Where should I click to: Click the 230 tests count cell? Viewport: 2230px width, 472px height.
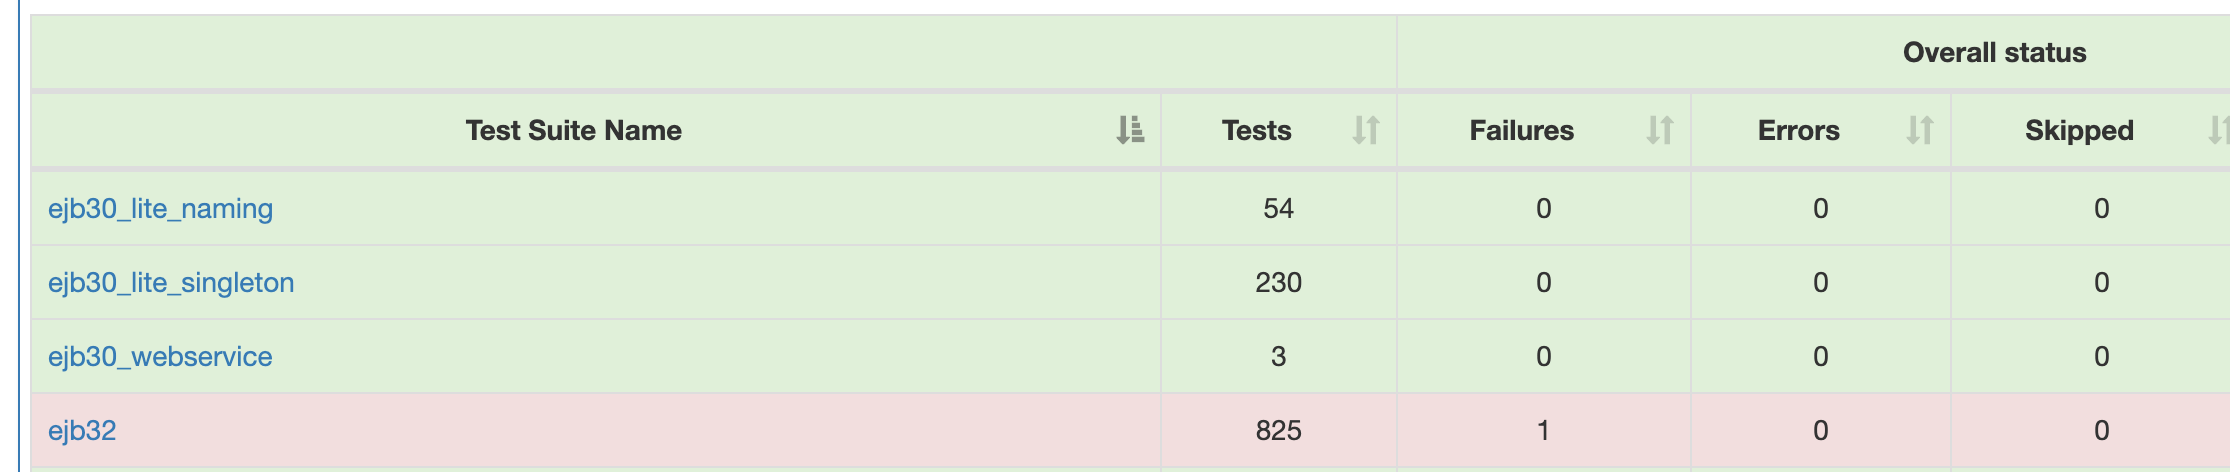[x=1278, y=282]
